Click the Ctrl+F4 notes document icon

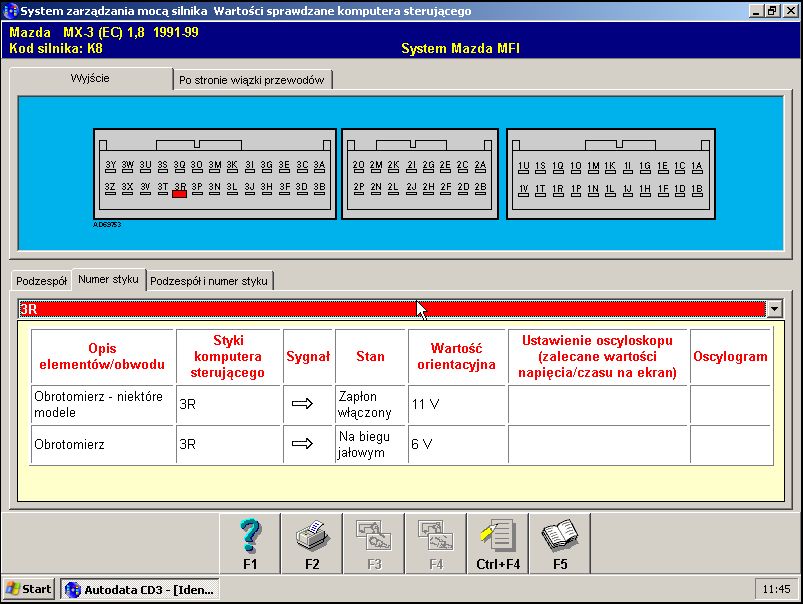(498, 544)
